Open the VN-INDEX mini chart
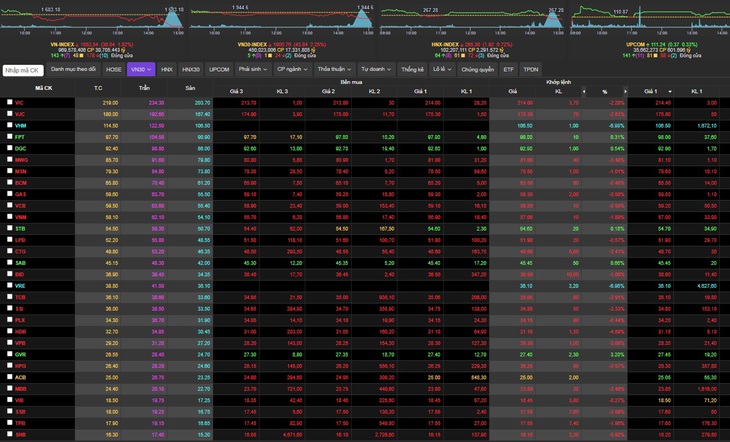Viewport: 730px width, 442px height. (92, 19)
